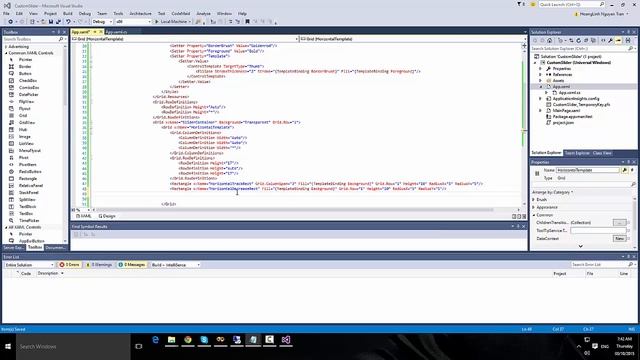
Task: Select the Image control in Toolbox
Action: [24, 136]
